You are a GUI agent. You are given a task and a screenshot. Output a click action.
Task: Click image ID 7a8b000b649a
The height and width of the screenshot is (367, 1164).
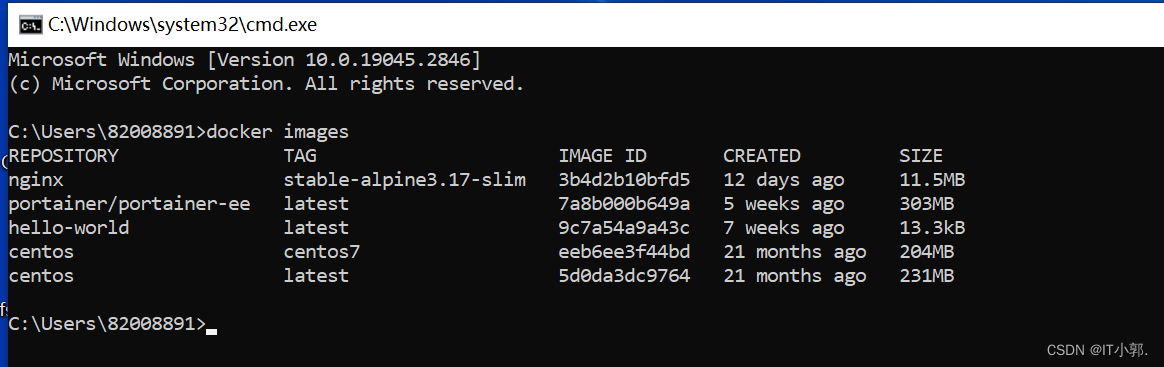pyautogui.click(x=624, y=204)
